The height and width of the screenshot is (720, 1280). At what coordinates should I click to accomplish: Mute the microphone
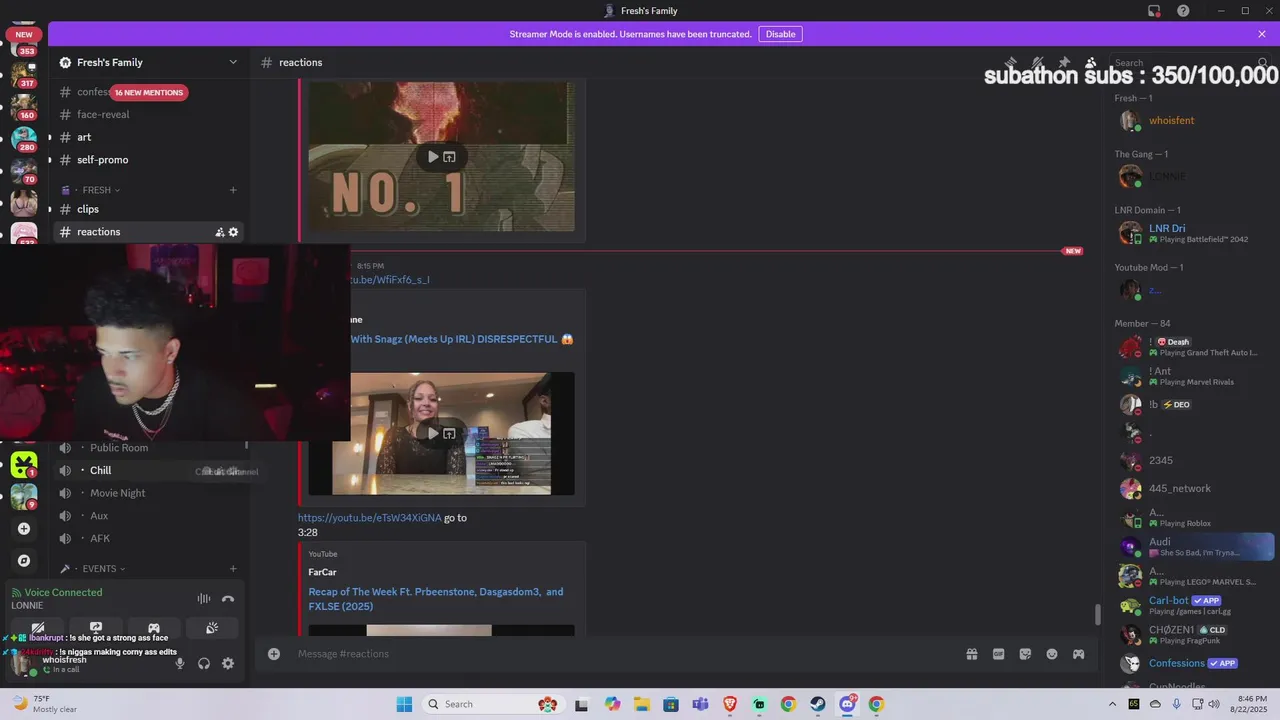(x=180, y=663)
